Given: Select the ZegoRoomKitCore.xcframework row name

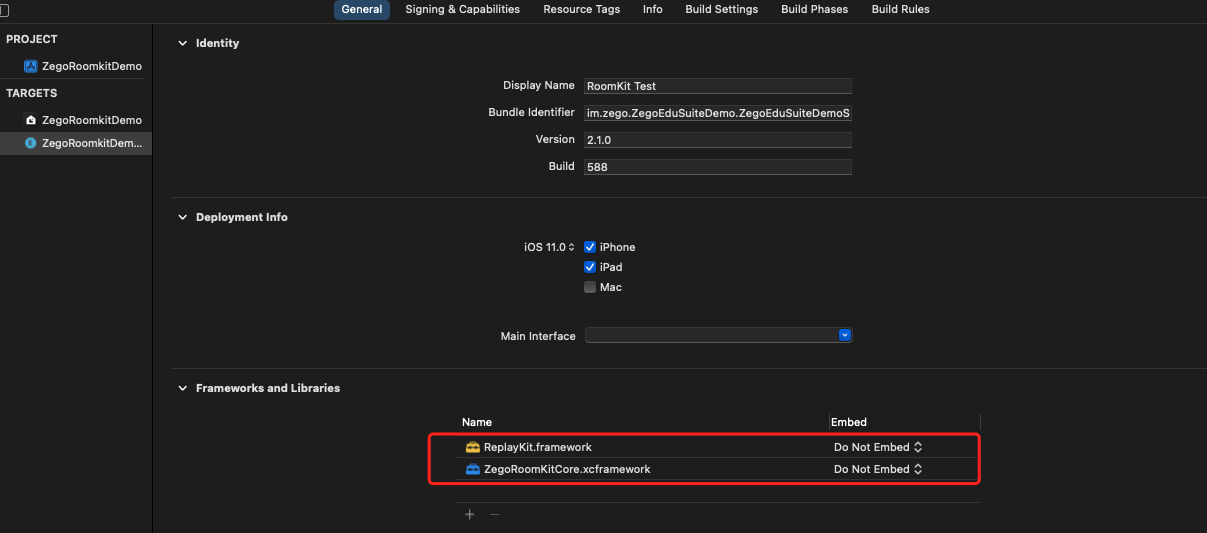Looking at the screenshot, I should coord(567,469).
